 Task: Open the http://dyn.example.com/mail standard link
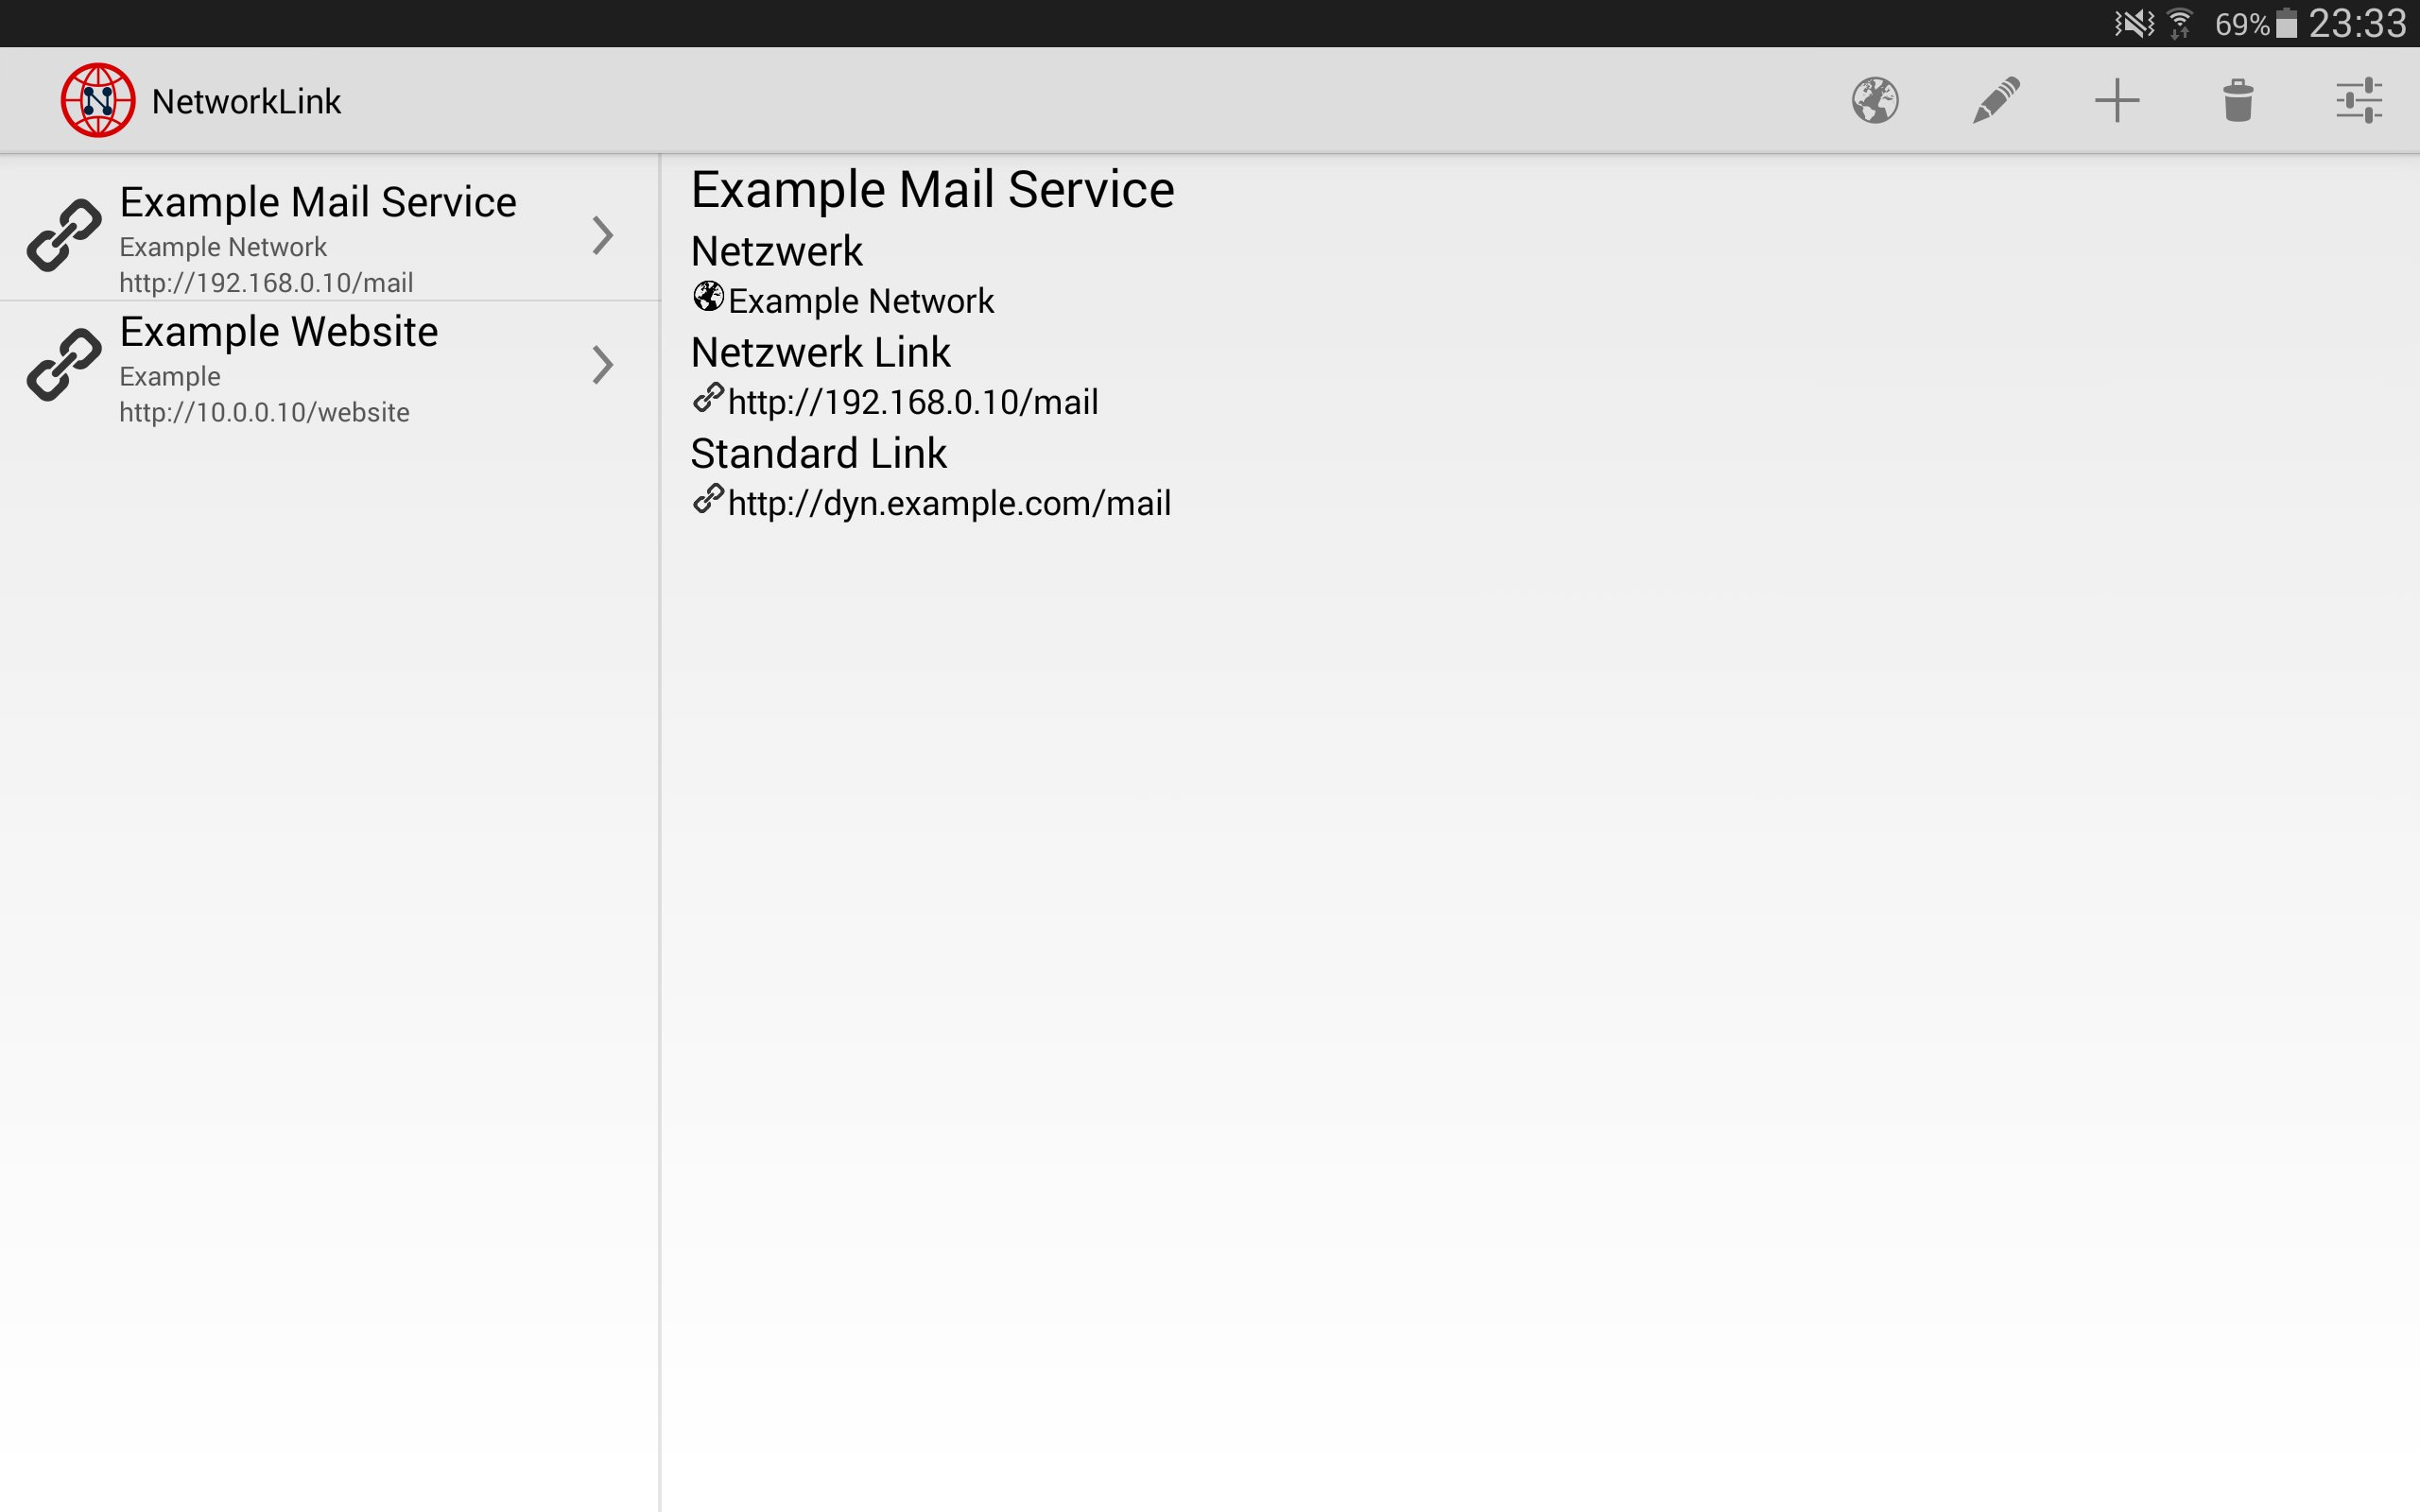tap(949, 503)
